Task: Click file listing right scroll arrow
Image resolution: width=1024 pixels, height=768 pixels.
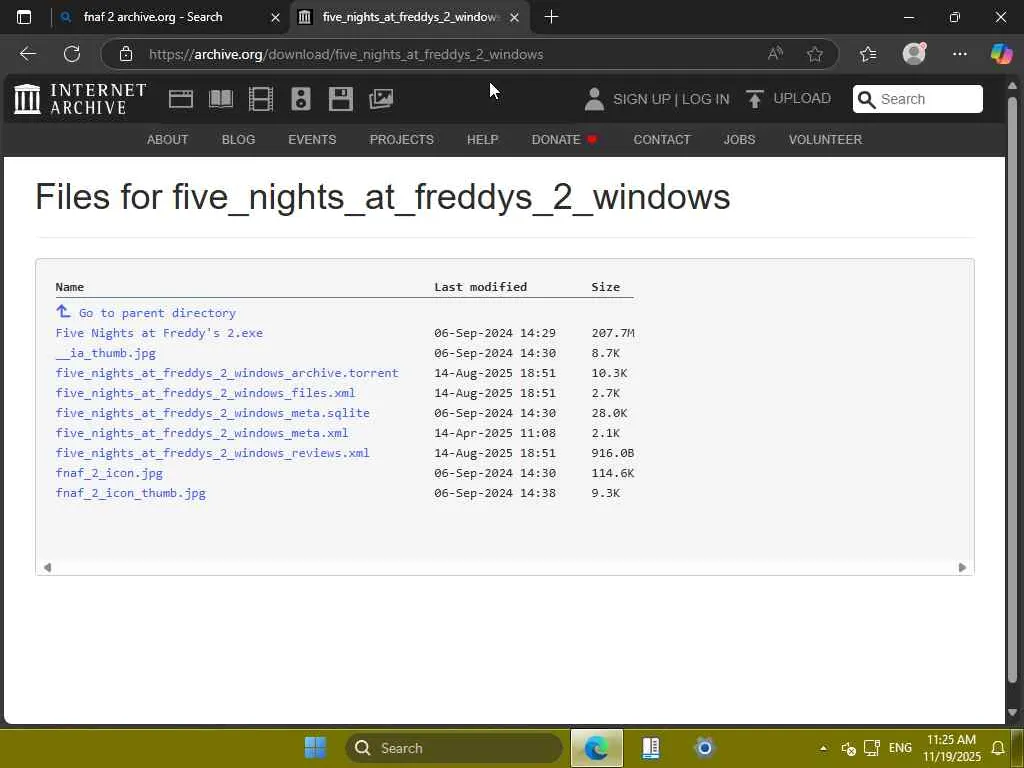Action: (962, 568)
